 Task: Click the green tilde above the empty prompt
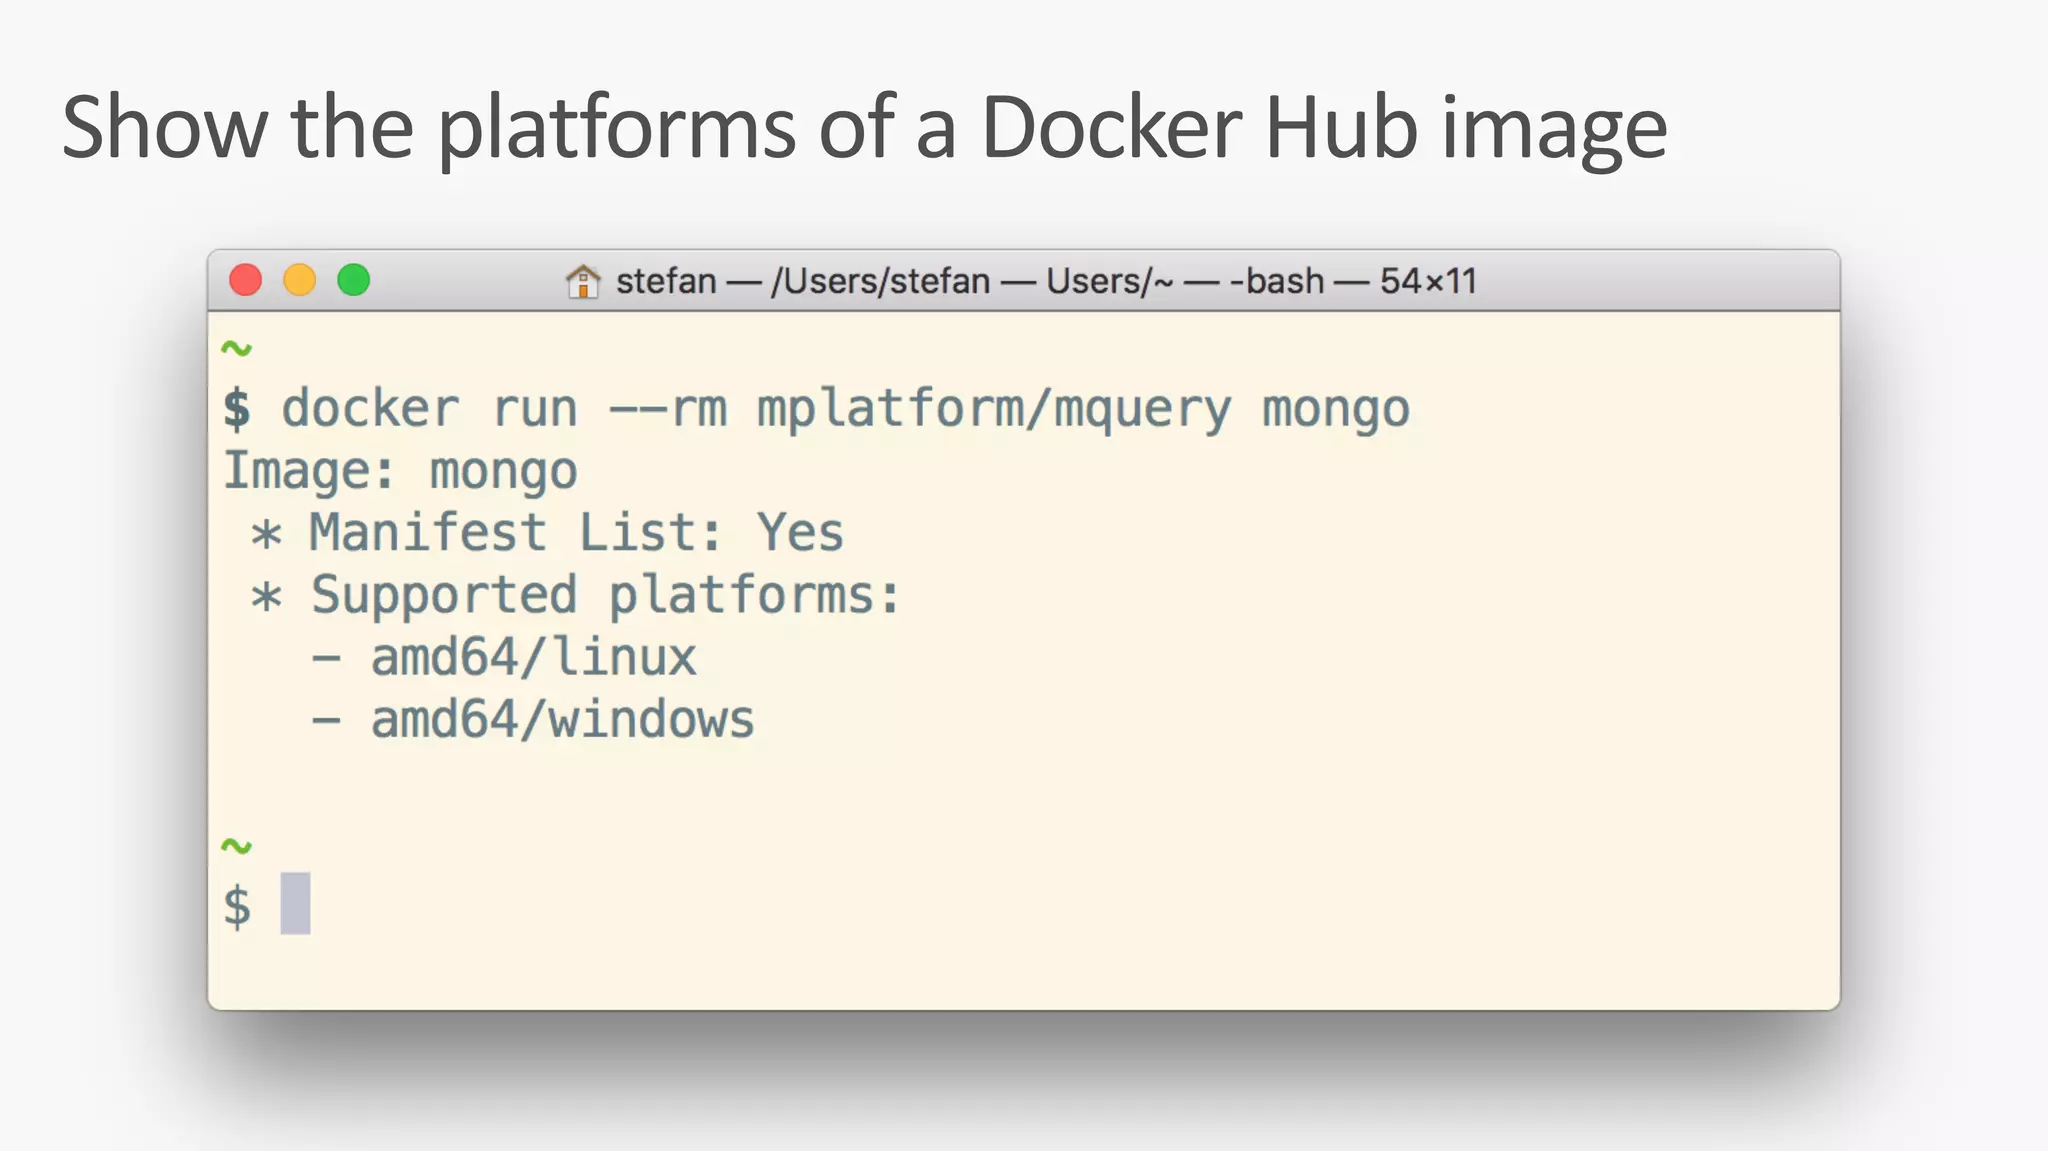[237, 846]
